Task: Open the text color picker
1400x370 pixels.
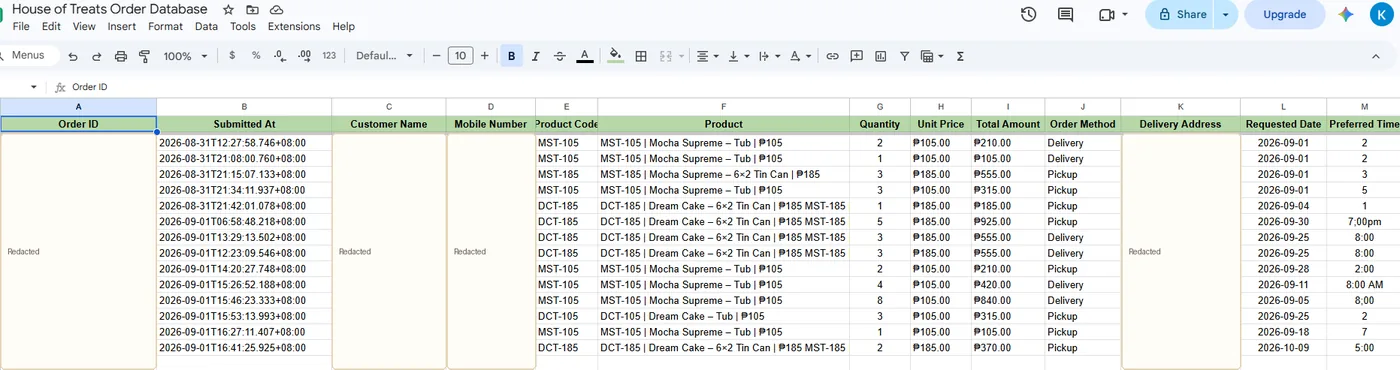Action: tap(585, 56)
